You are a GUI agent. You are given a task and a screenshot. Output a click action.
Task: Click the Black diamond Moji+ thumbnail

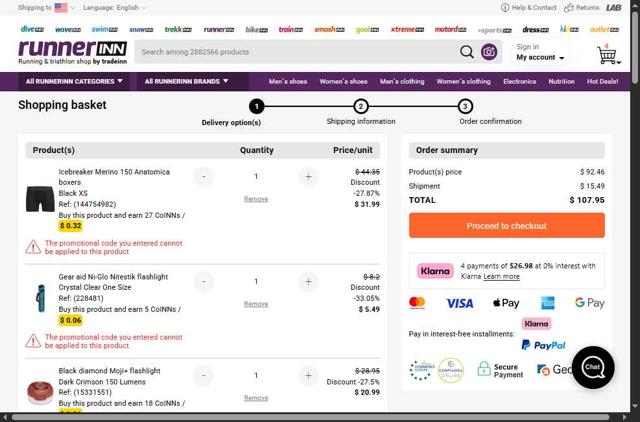(40, 391)
